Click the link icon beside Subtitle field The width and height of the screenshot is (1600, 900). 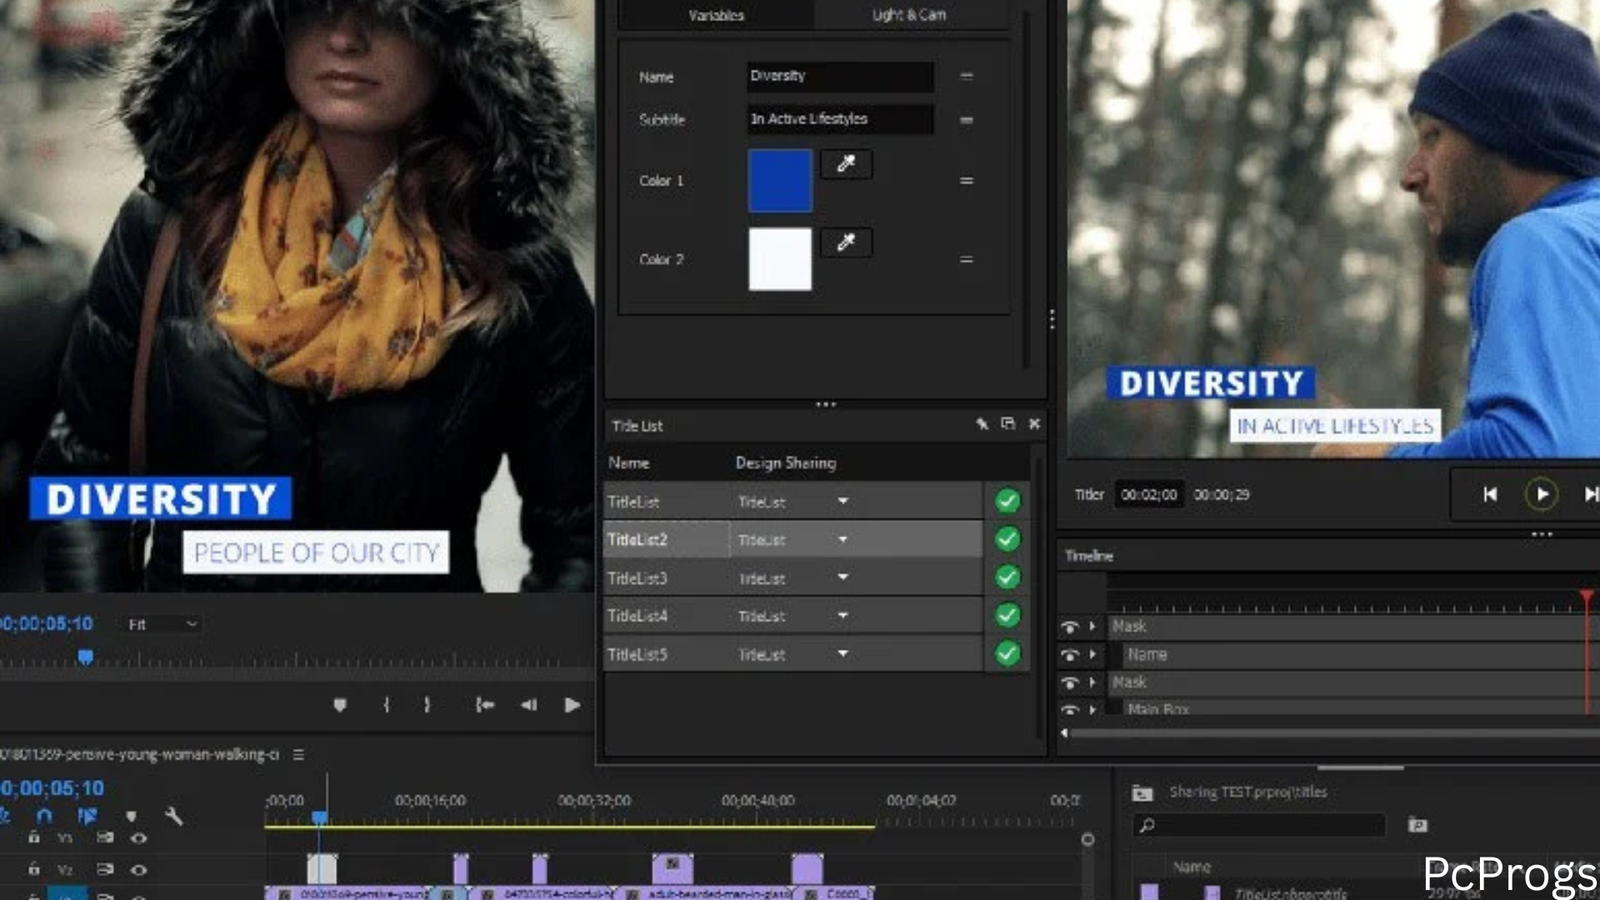tap(966, 120)
